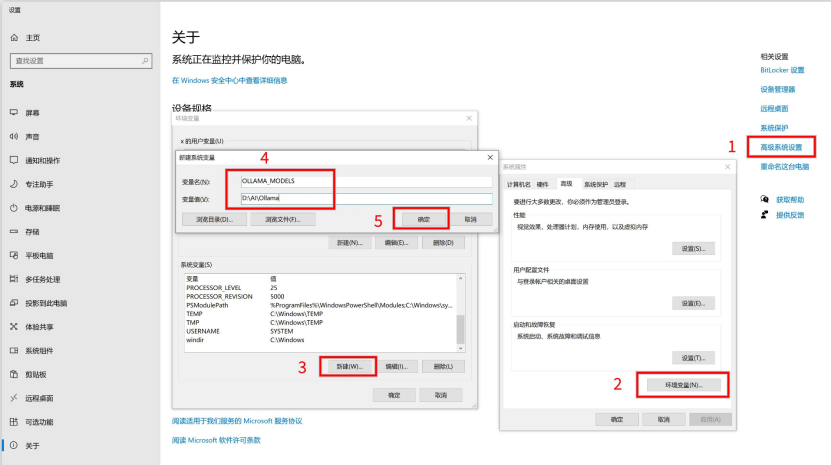Select the USERNAME system variable row
The height and width of the screenshot is (465, 831).
tap(320, 331)
